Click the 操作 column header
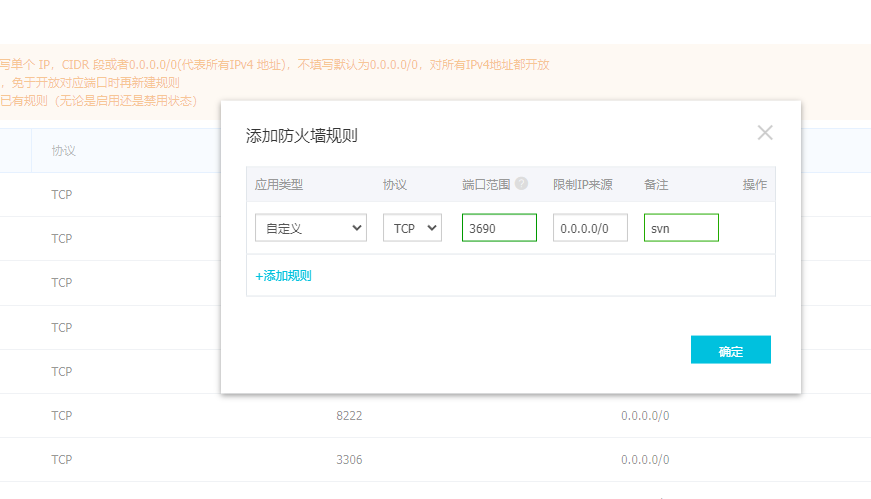Screen dimensions: 871x499 [x=754, y=185]
